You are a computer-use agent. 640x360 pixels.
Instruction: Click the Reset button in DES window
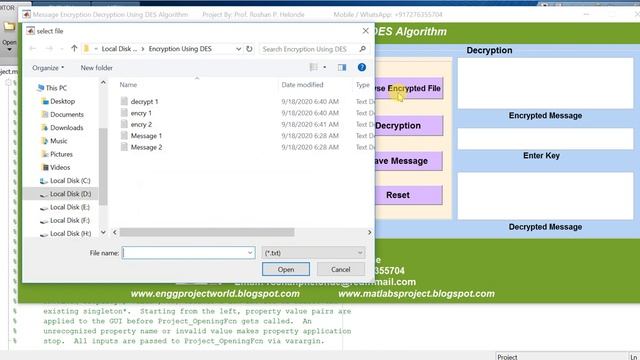(x=409, y=195)
